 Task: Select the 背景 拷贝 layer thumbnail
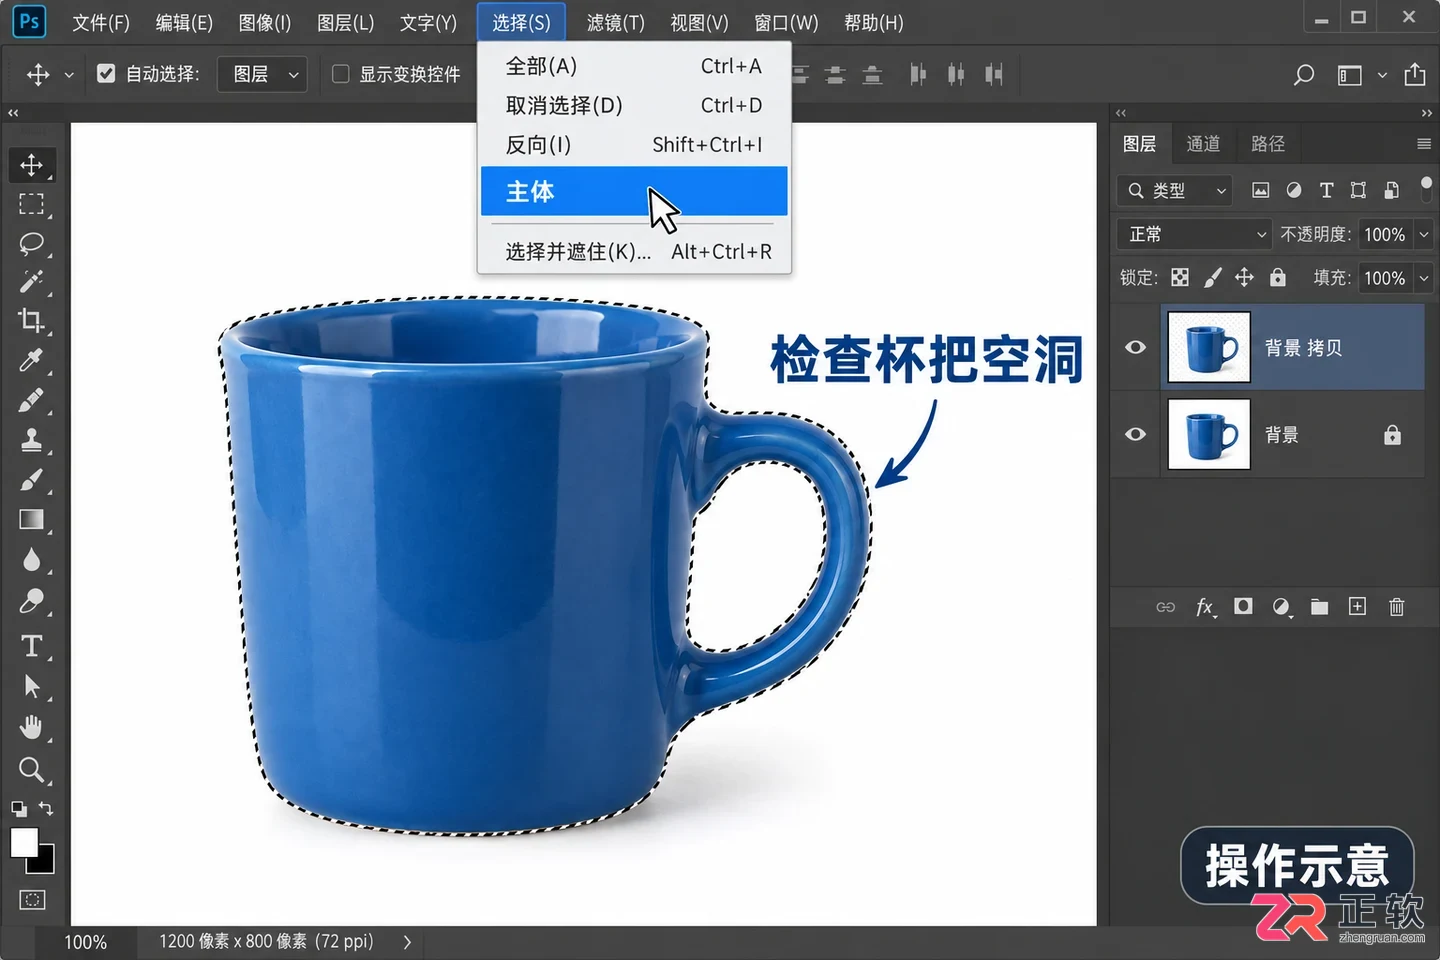click(x=1209, y=347)
